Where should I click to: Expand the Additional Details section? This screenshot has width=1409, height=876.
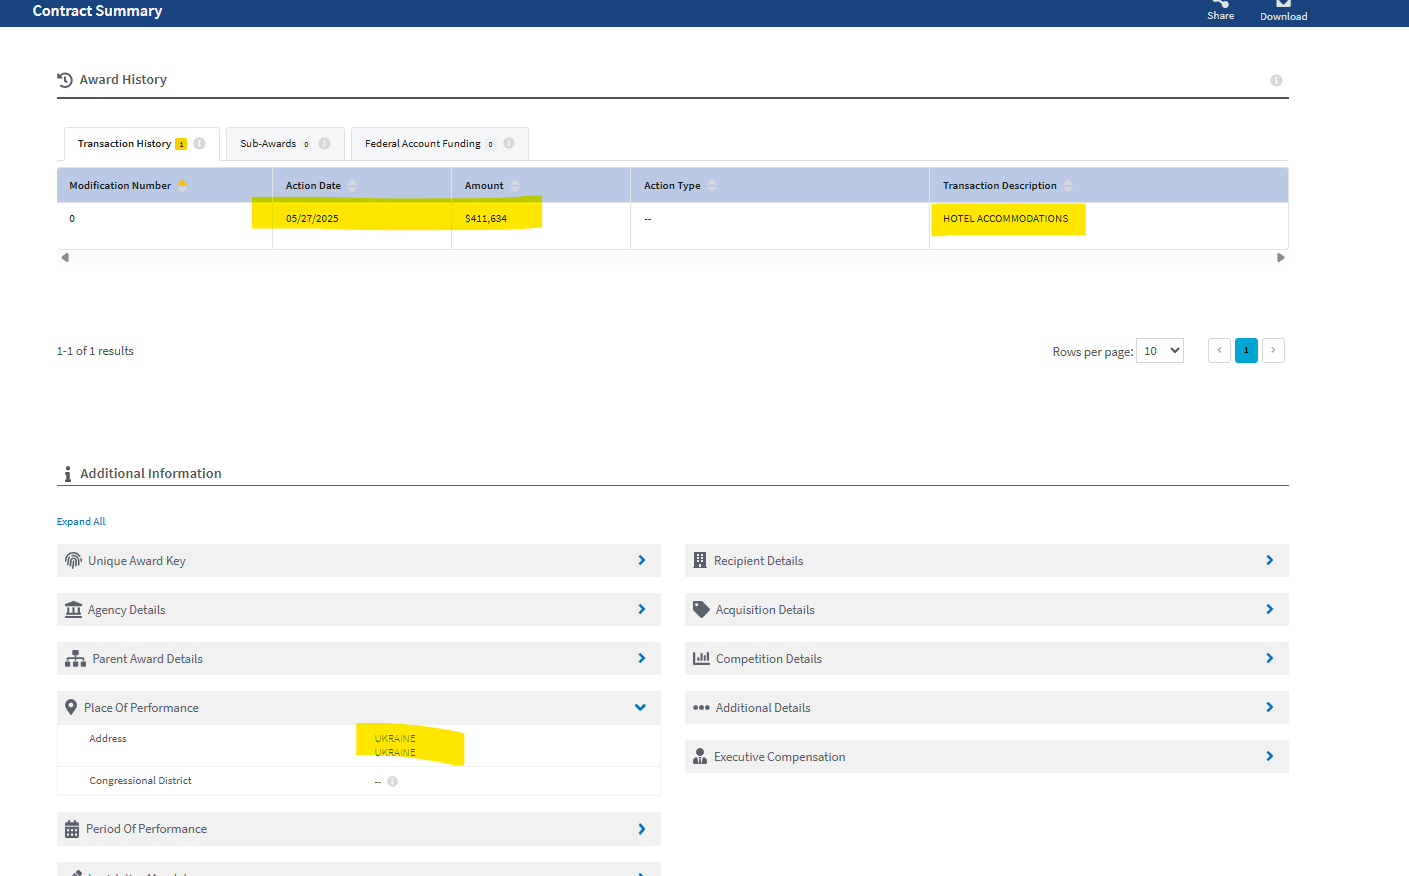click(986, 707)
